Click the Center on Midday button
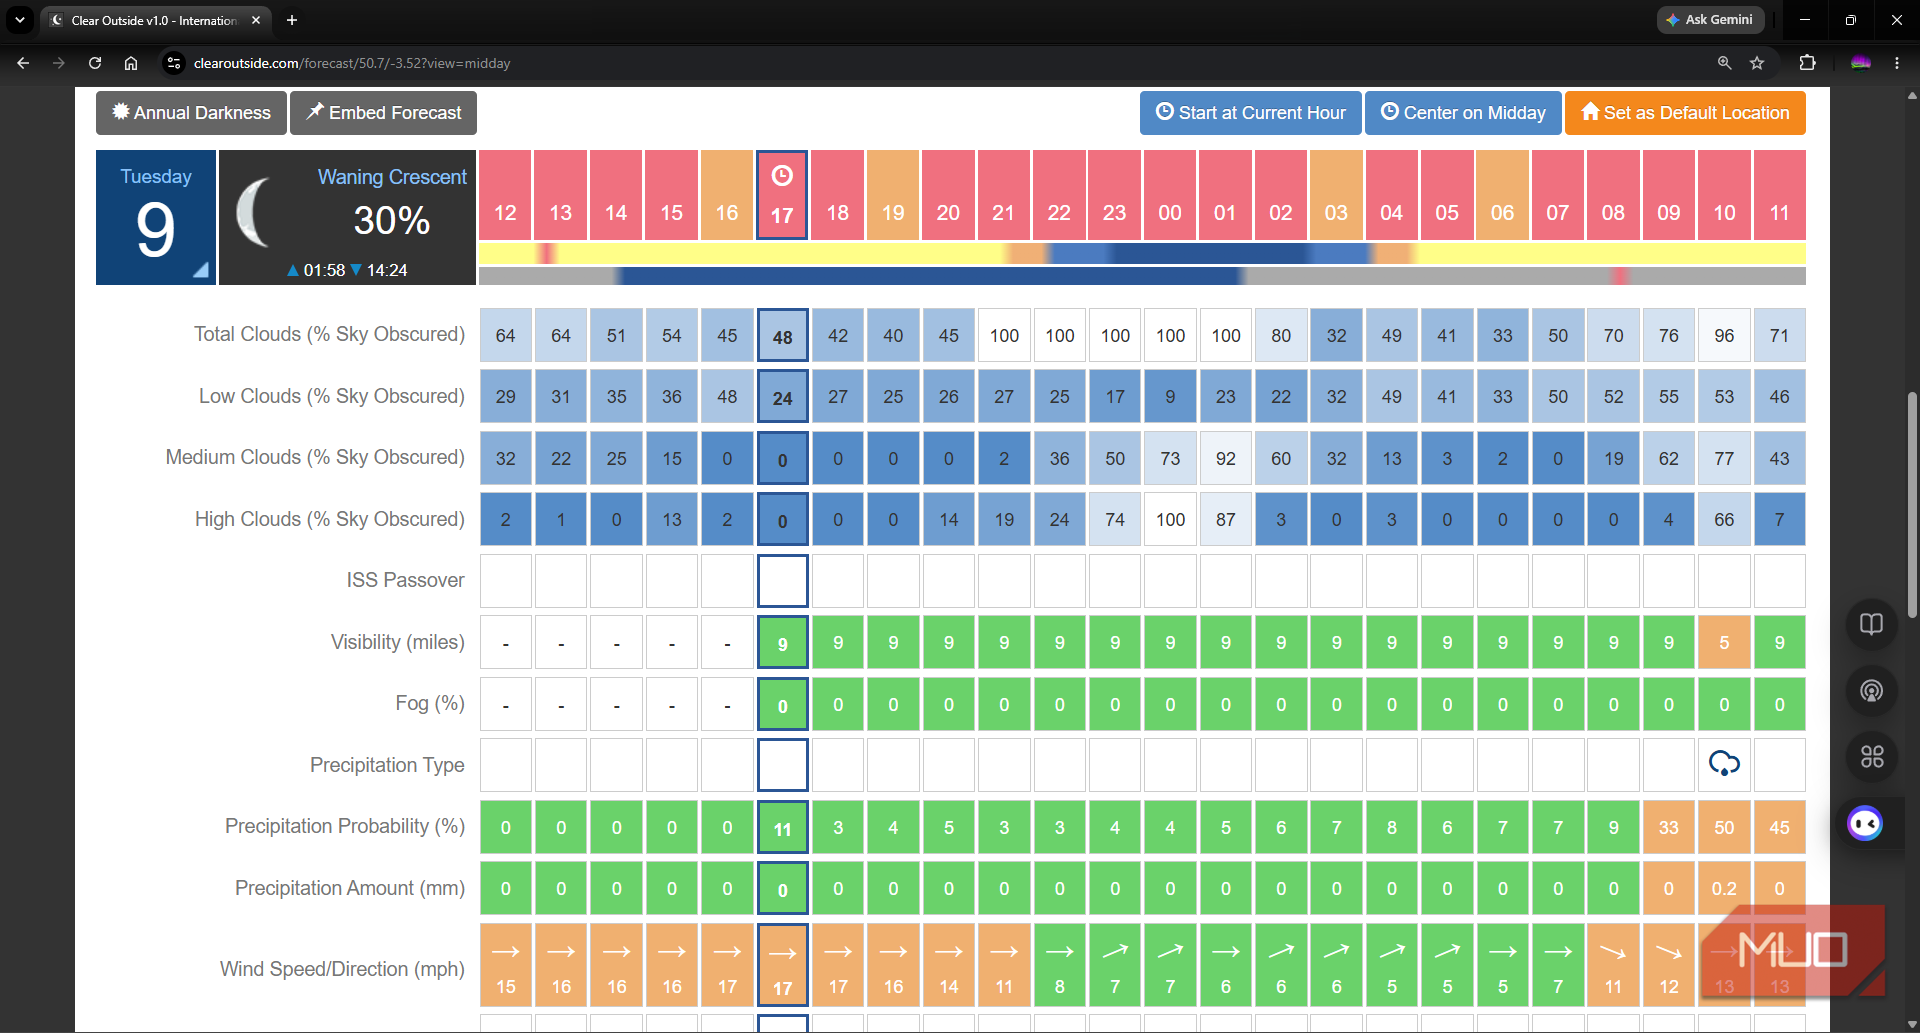Screen dimensions: 1920x1033 pyautogui.click(x=1463, y=113)
